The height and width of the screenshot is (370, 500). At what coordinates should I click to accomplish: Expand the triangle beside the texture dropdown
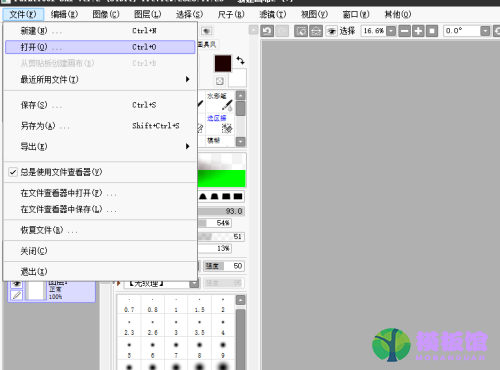click(118, 283)
